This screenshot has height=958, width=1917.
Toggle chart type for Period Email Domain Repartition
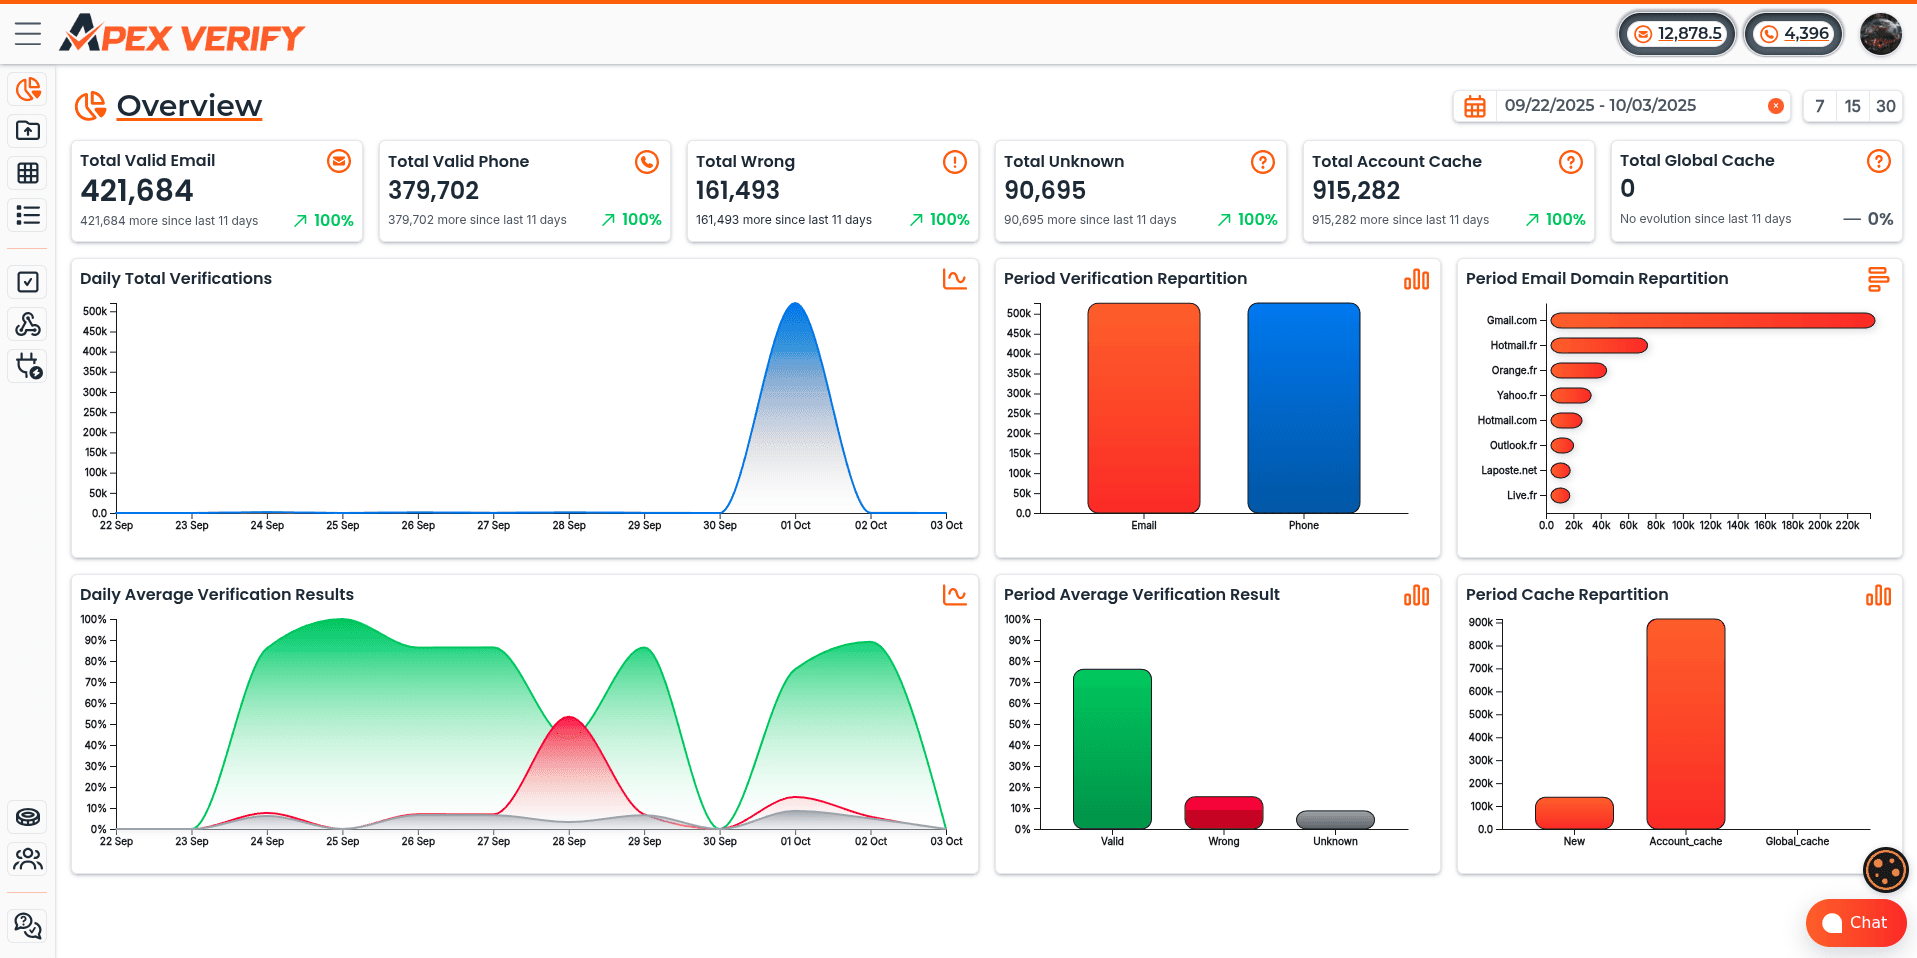coord(1878,280)
